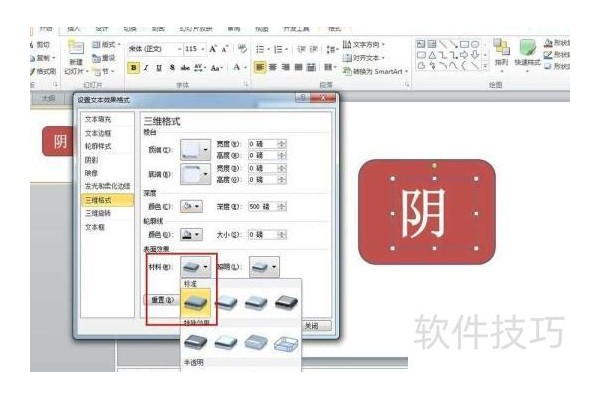Select the Oval shape in gallery
600x400 pixels.
pos(475,44)
